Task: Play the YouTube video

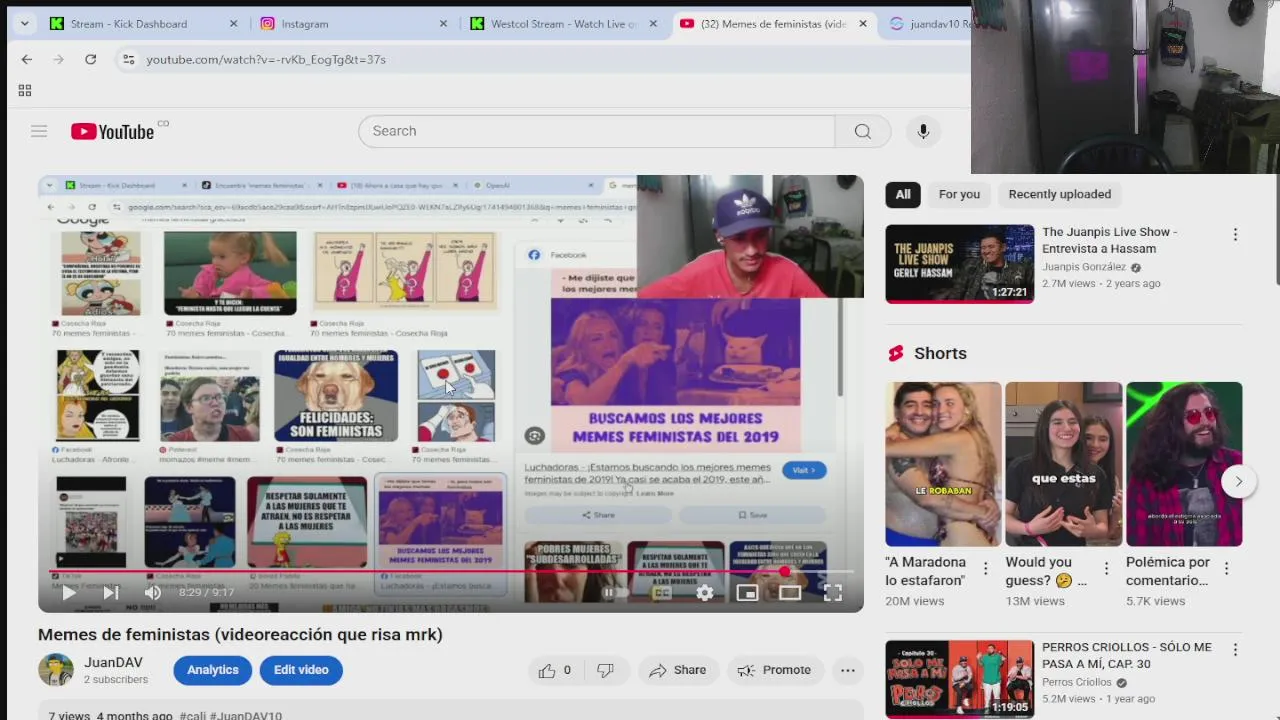Action: (69, 592)
